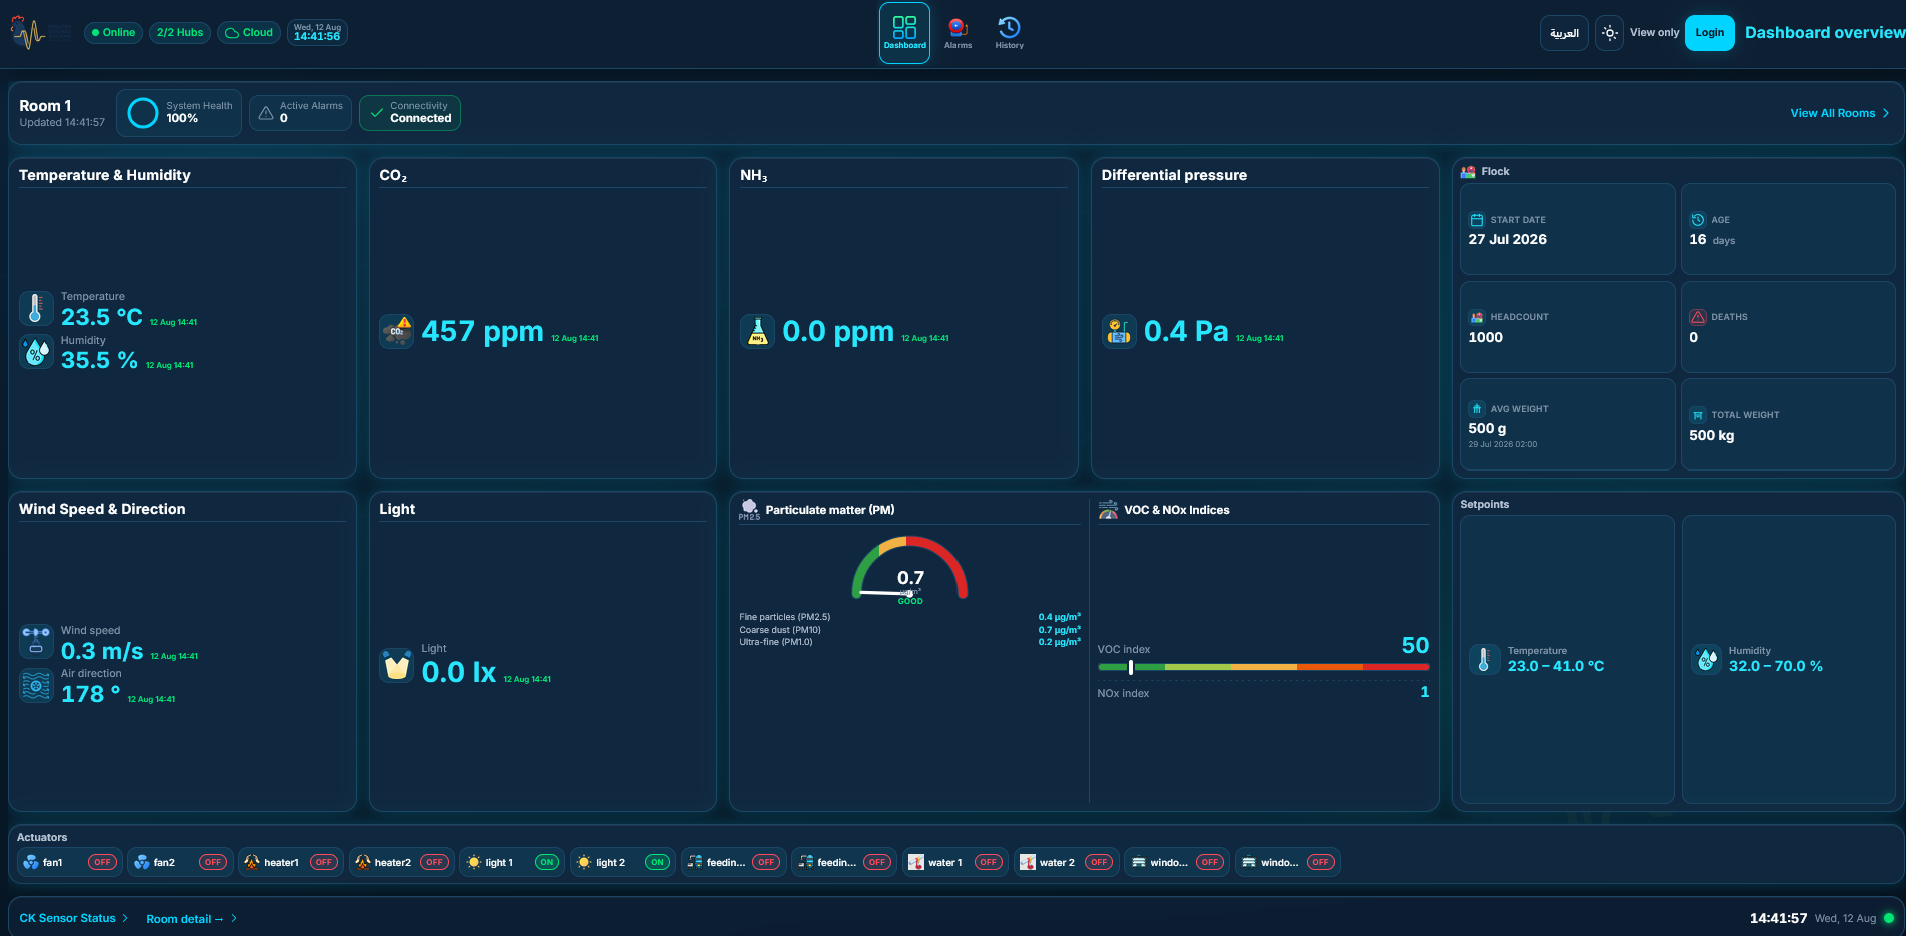Click the Humidity droplet icon
The image size is (1906, 936).
(36, 352)
